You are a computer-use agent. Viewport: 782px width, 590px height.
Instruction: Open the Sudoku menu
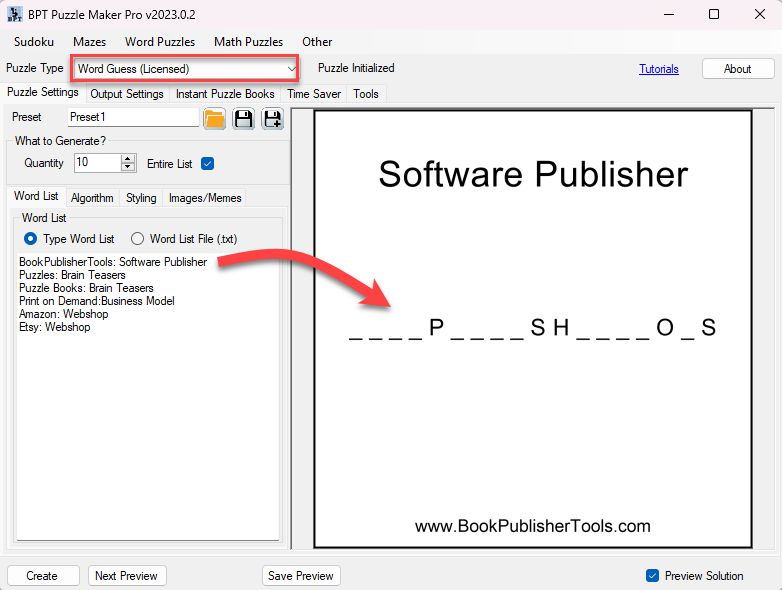coord(34,42)
